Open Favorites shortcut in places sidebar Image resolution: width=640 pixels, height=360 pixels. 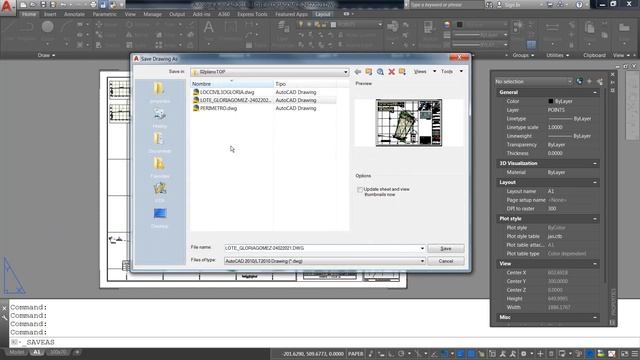(160, 167)
